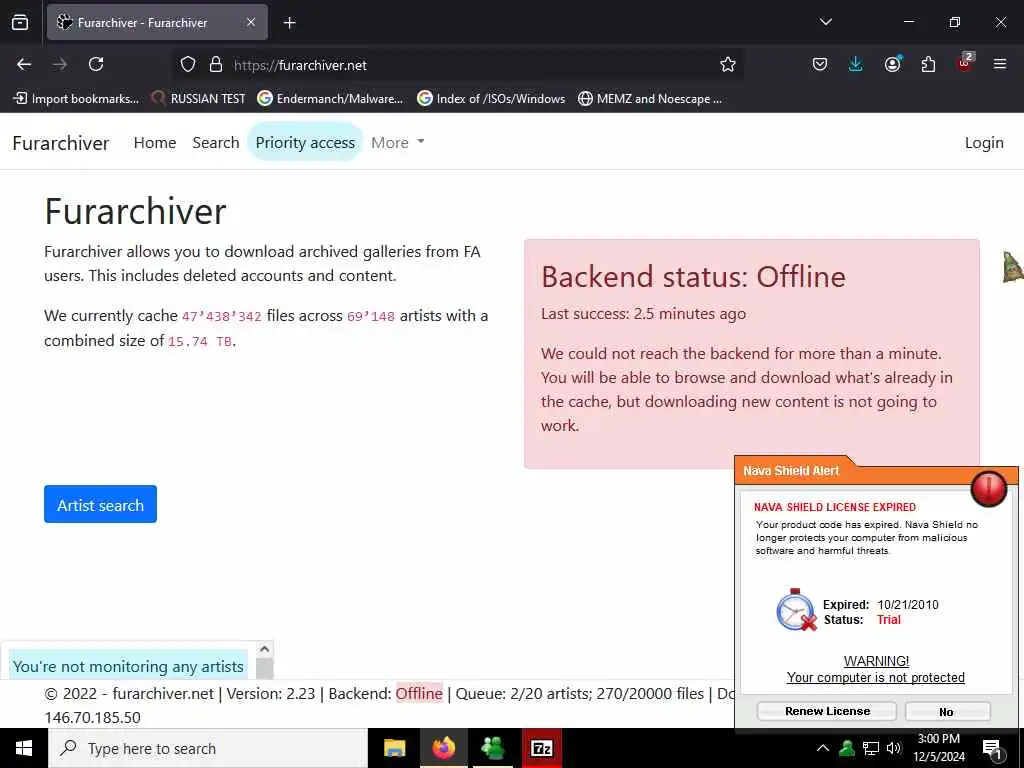Viewport: 1024px width, 768px height.
Task: Click the taskbar search box
Action: point(208,748)
